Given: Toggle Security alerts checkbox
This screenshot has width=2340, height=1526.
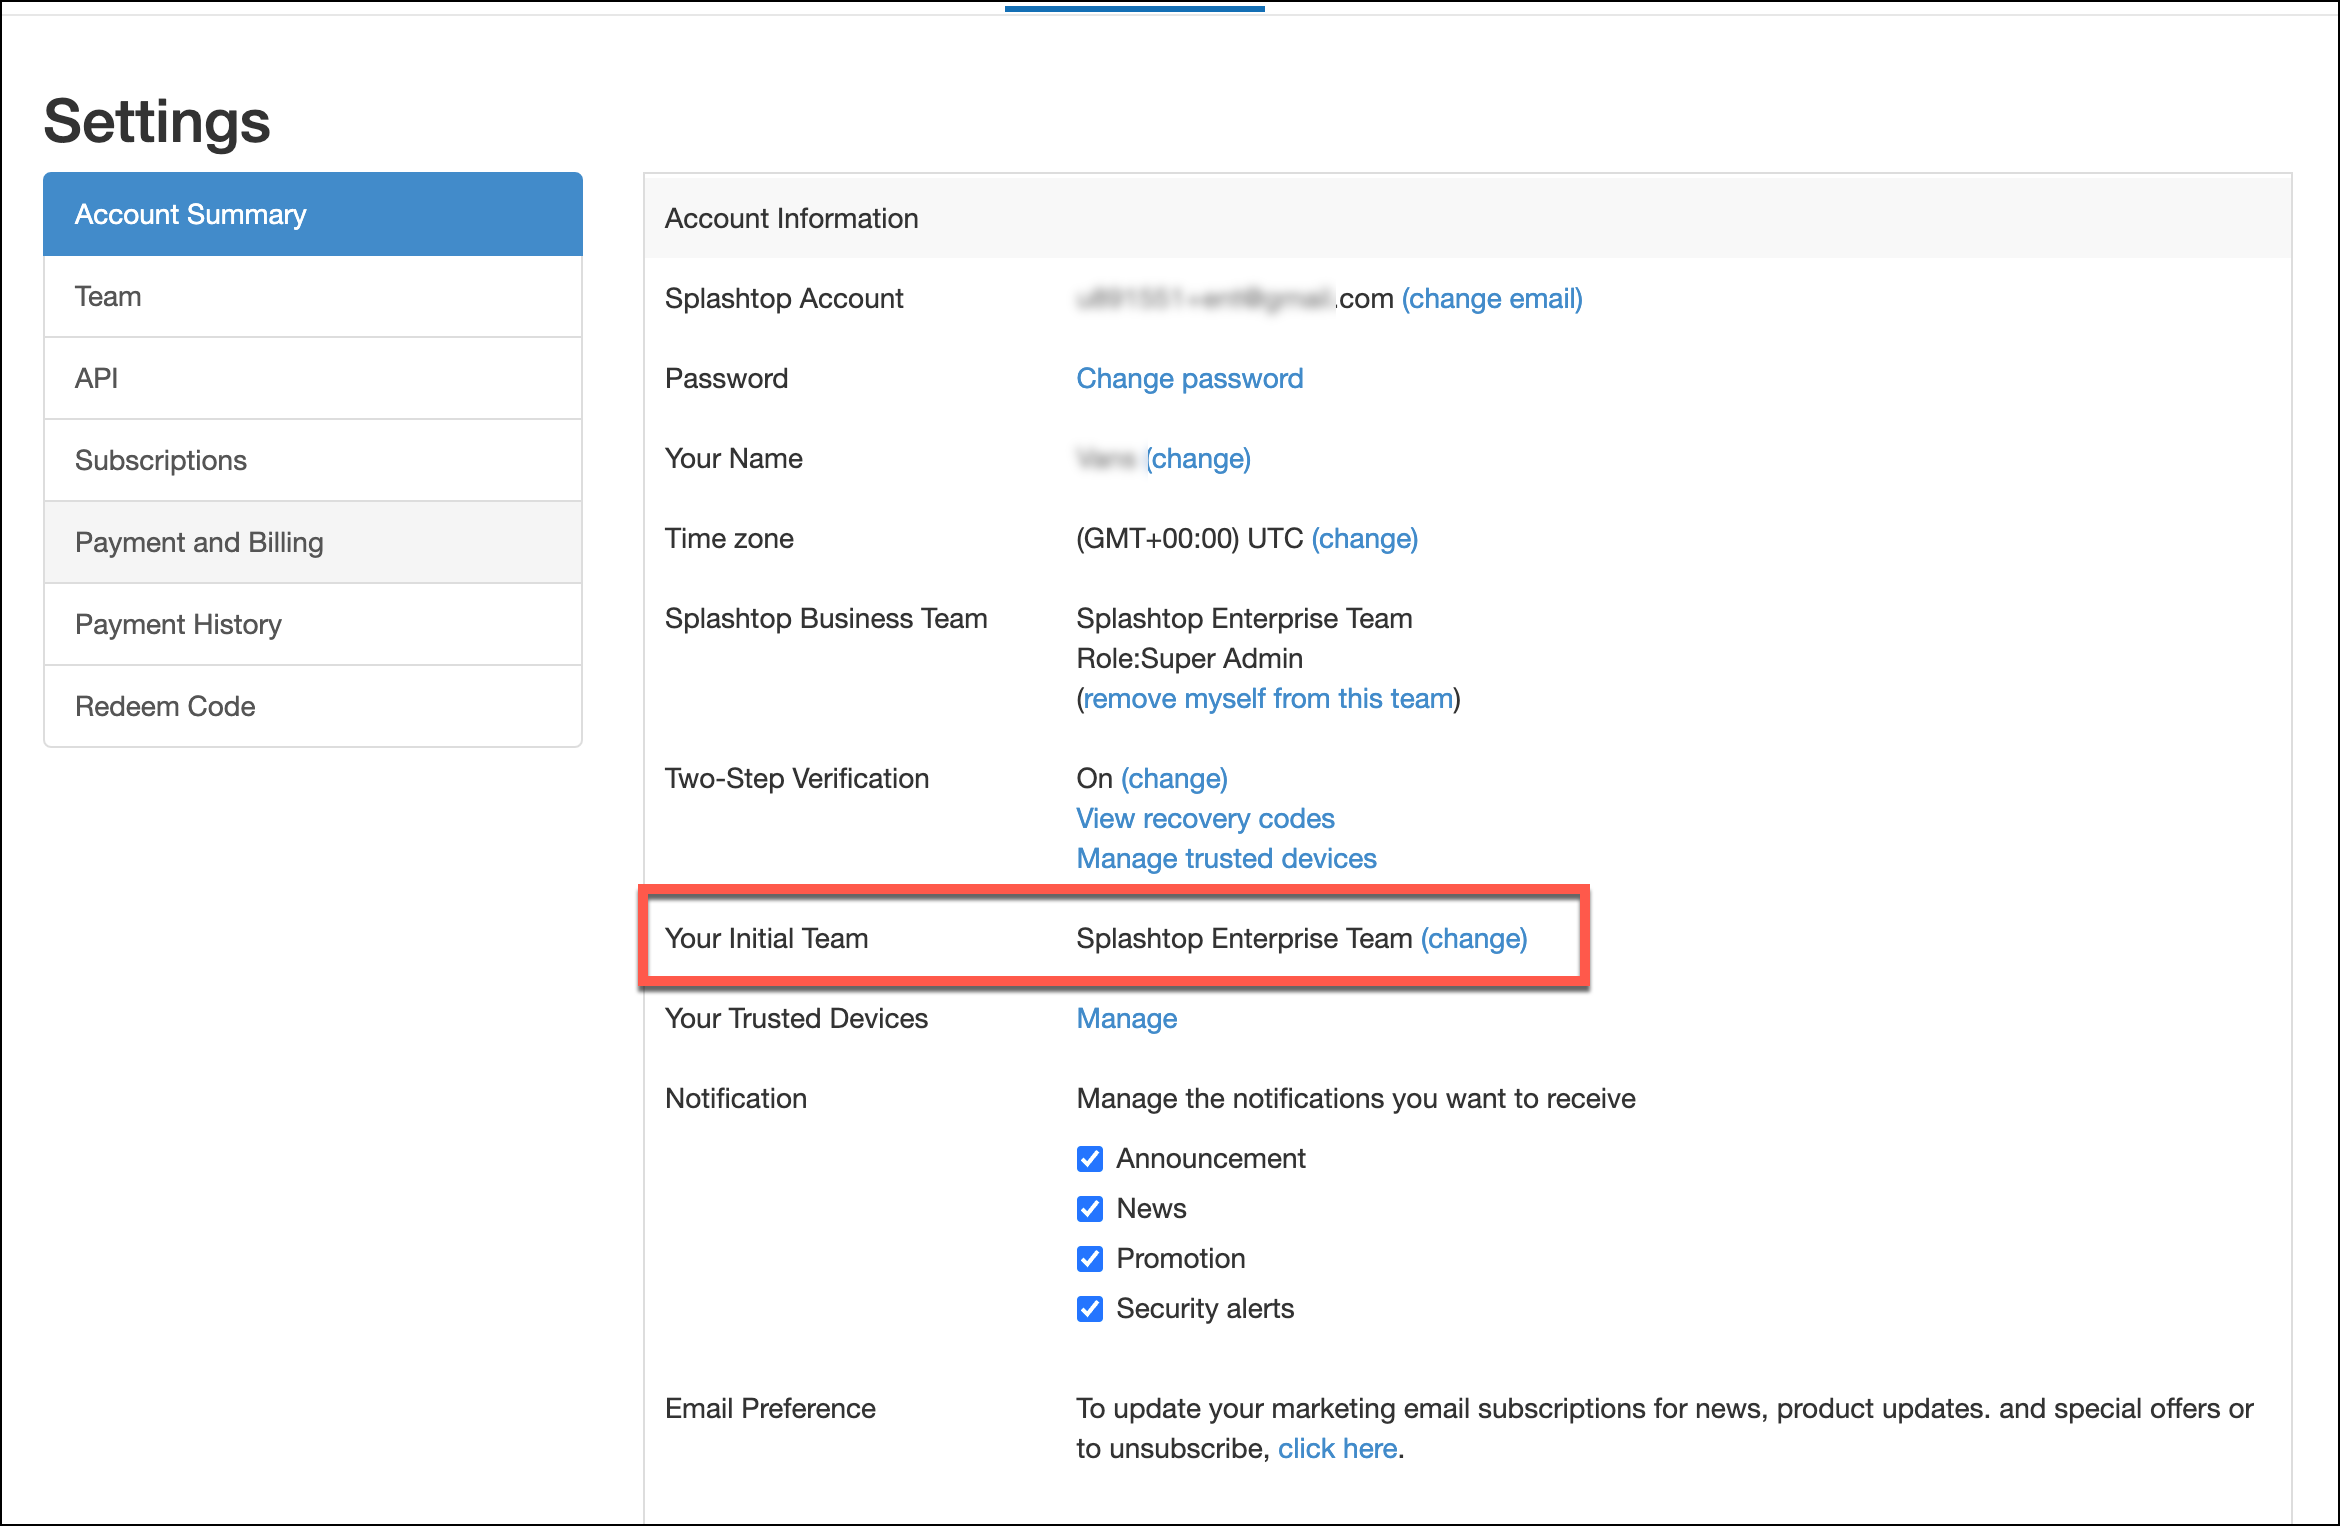Looking at the screenshot, I should (1089, 1309).
